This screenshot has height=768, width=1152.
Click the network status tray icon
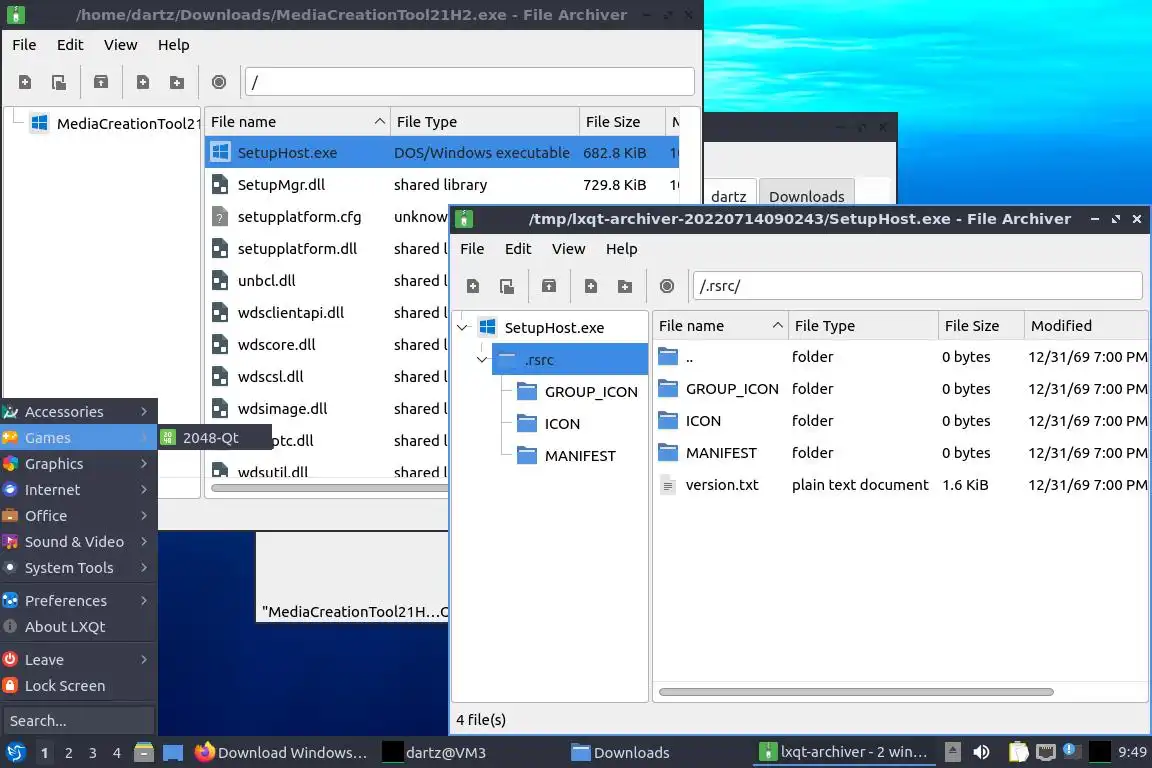coord(1045,752)
